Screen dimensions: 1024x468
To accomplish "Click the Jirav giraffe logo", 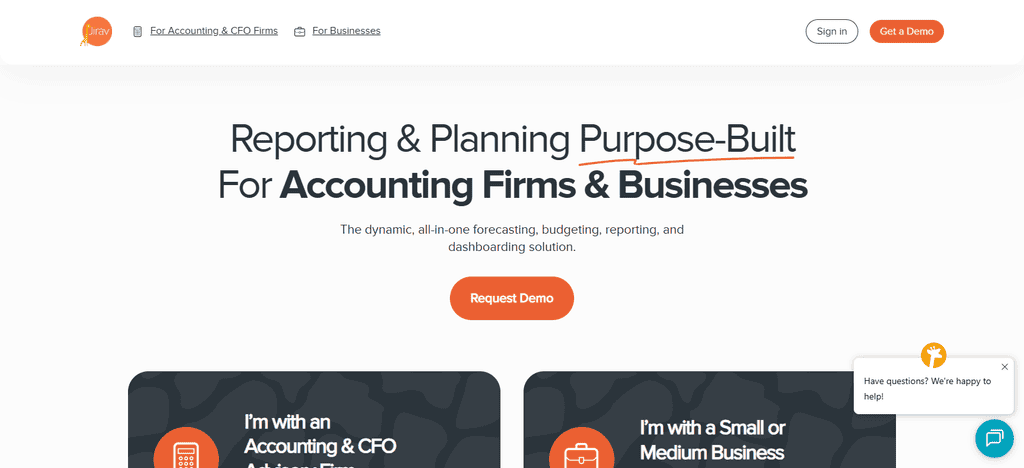I will pyautogui.click(x=96, y=31).
